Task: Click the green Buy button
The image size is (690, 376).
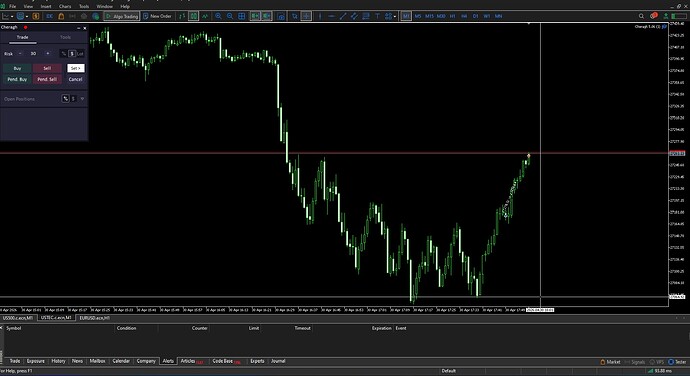Action: click(x=17, y=68)
